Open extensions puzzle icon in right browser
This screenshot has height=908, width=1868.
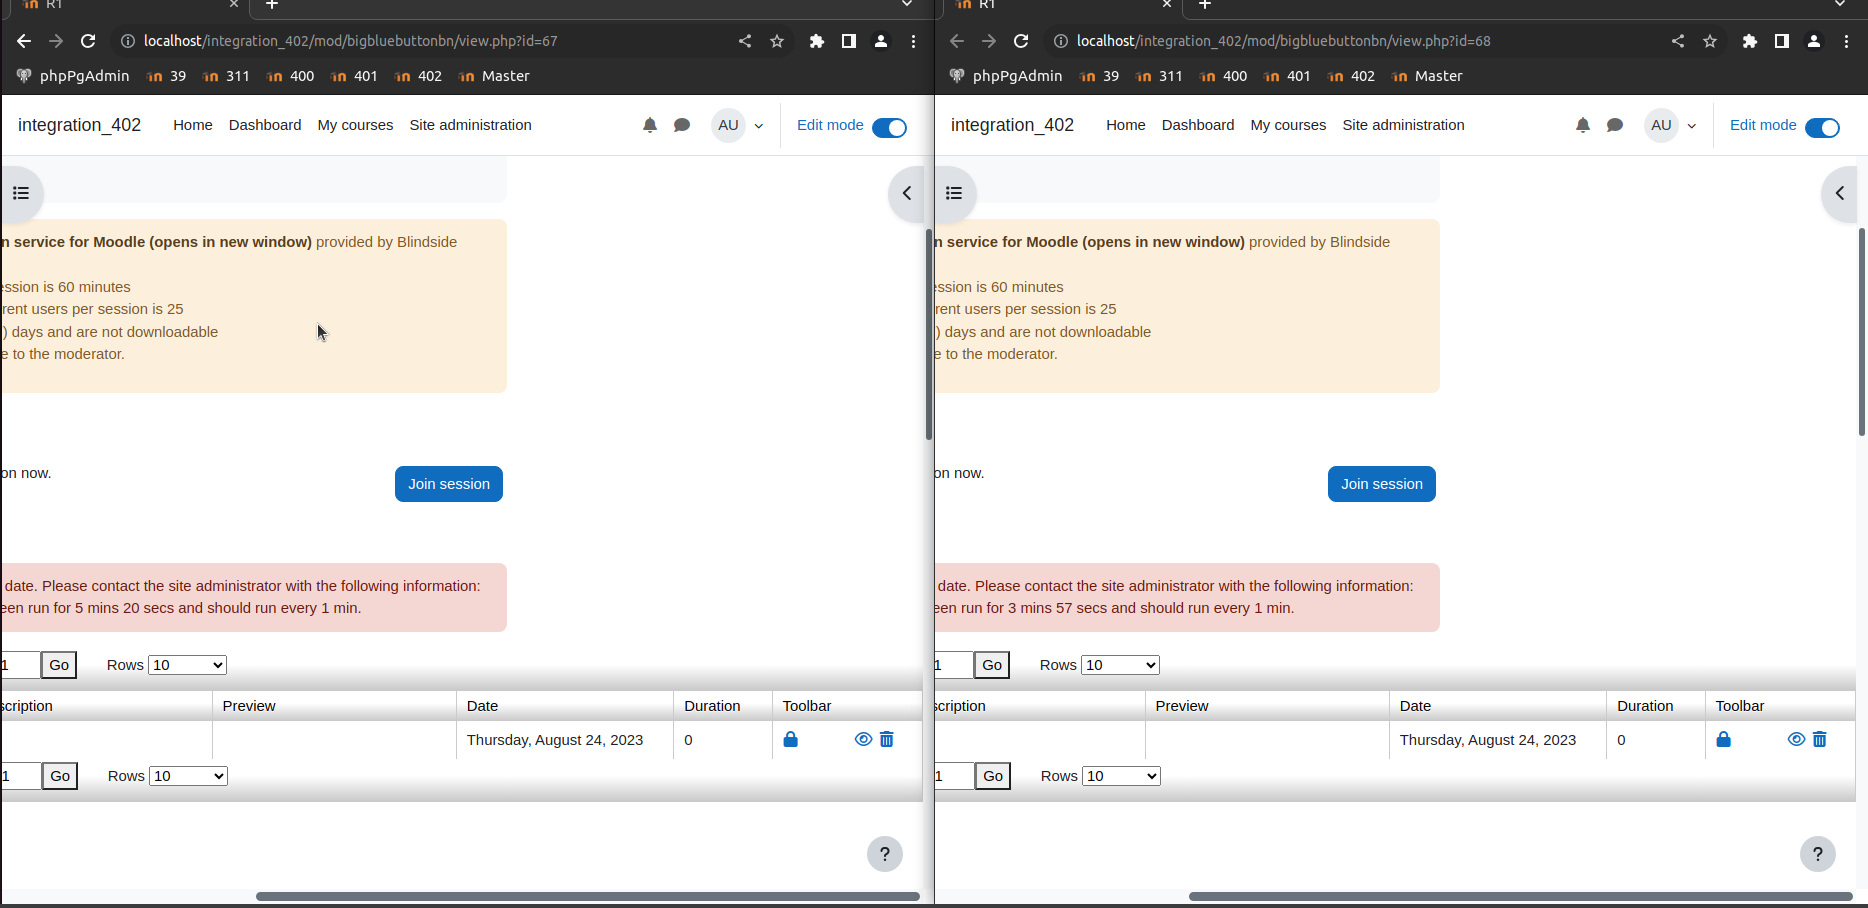tap(1750, 41)
